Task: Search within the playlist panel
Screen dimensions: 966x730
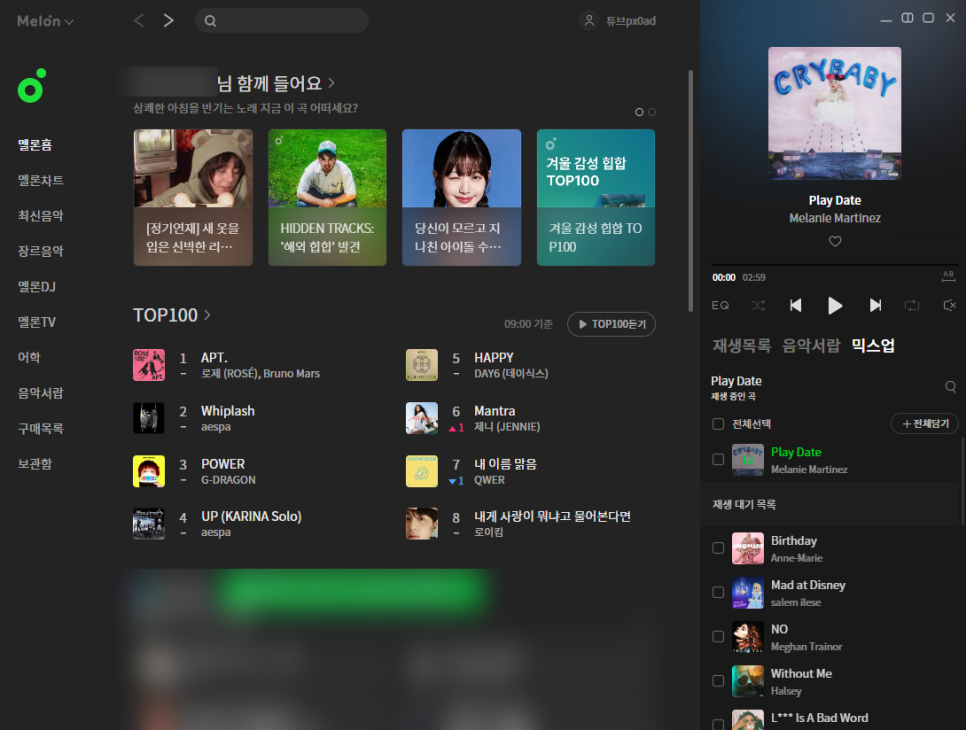Action: tap(951, 387)
